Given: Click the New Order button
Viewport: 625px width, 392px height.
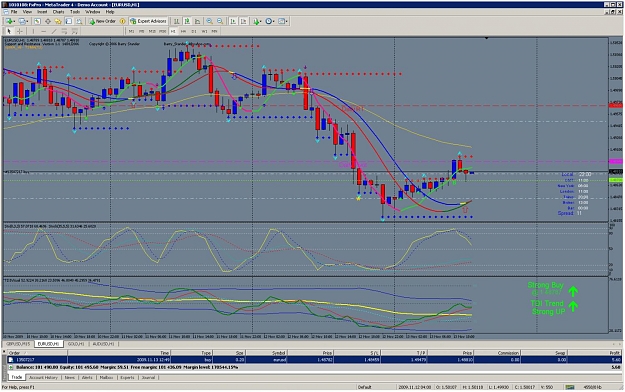Looking at the screenshot, I should click(x=102, y=21).
